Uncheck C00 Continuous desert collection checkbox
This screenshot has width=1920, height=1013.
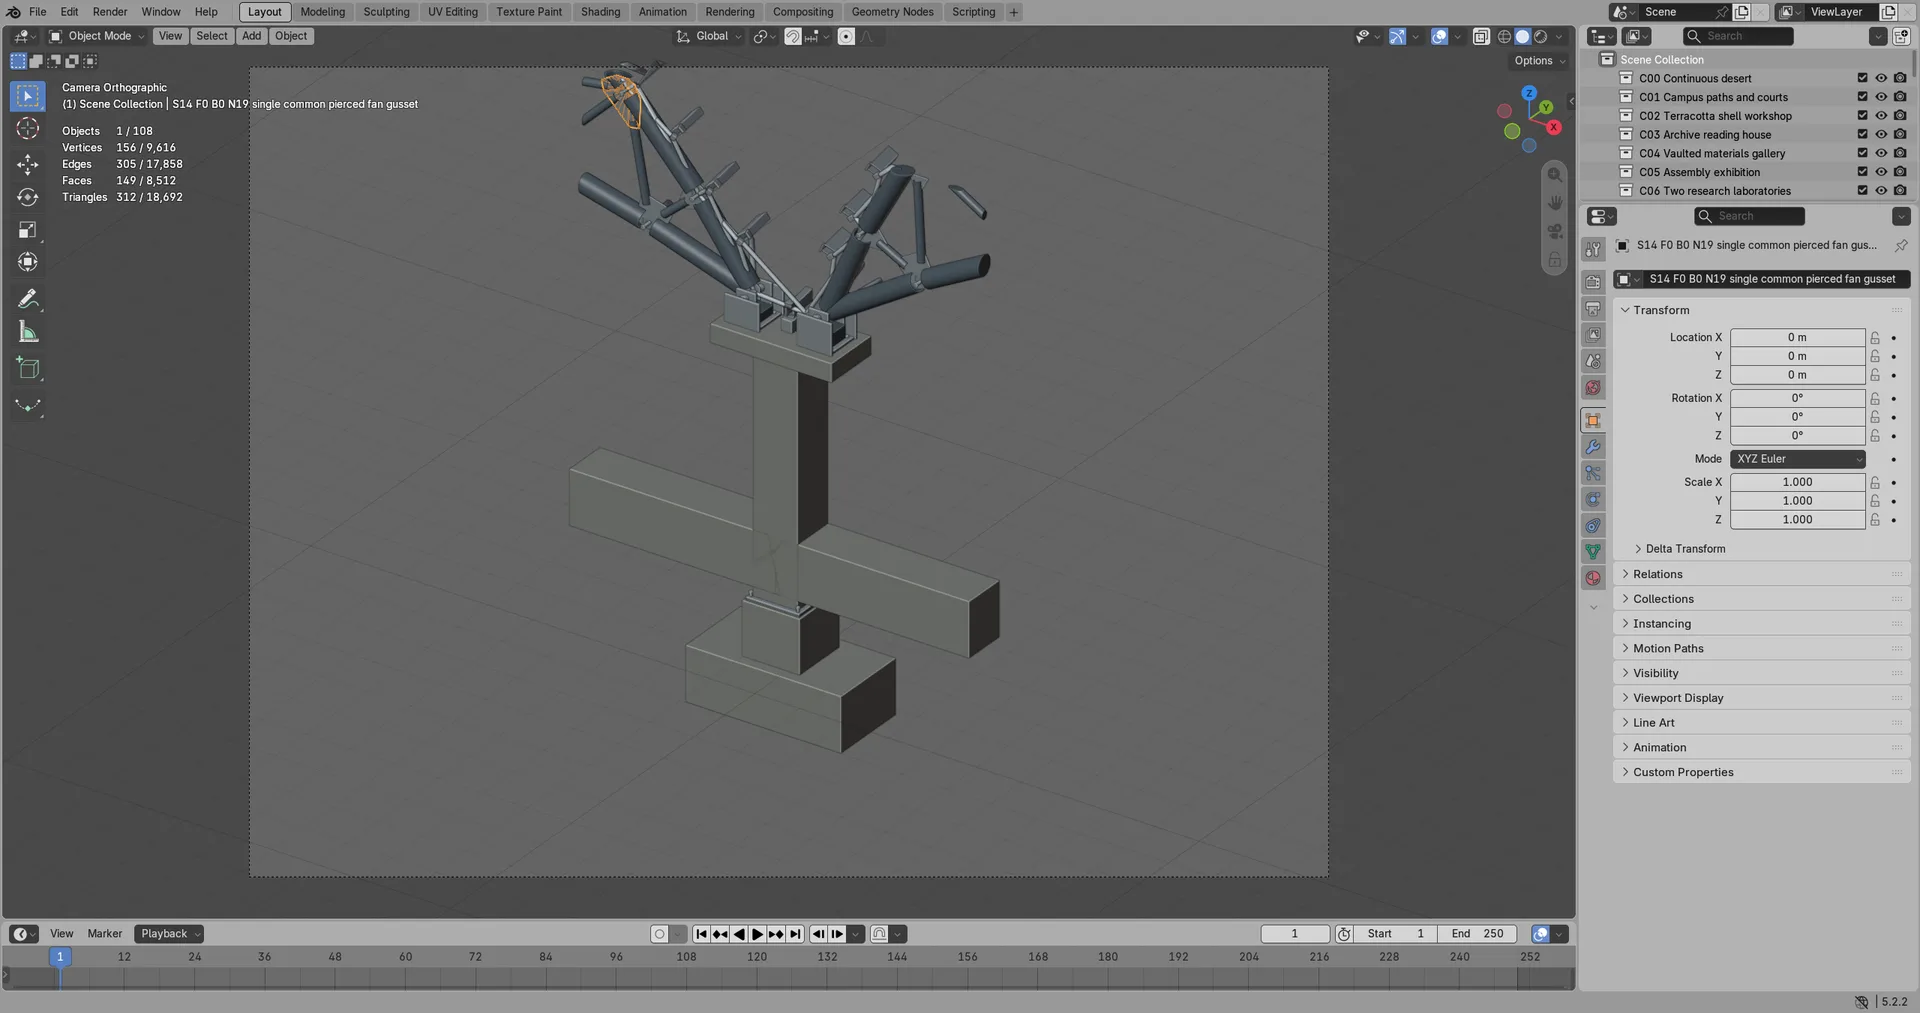(1862, 78)
